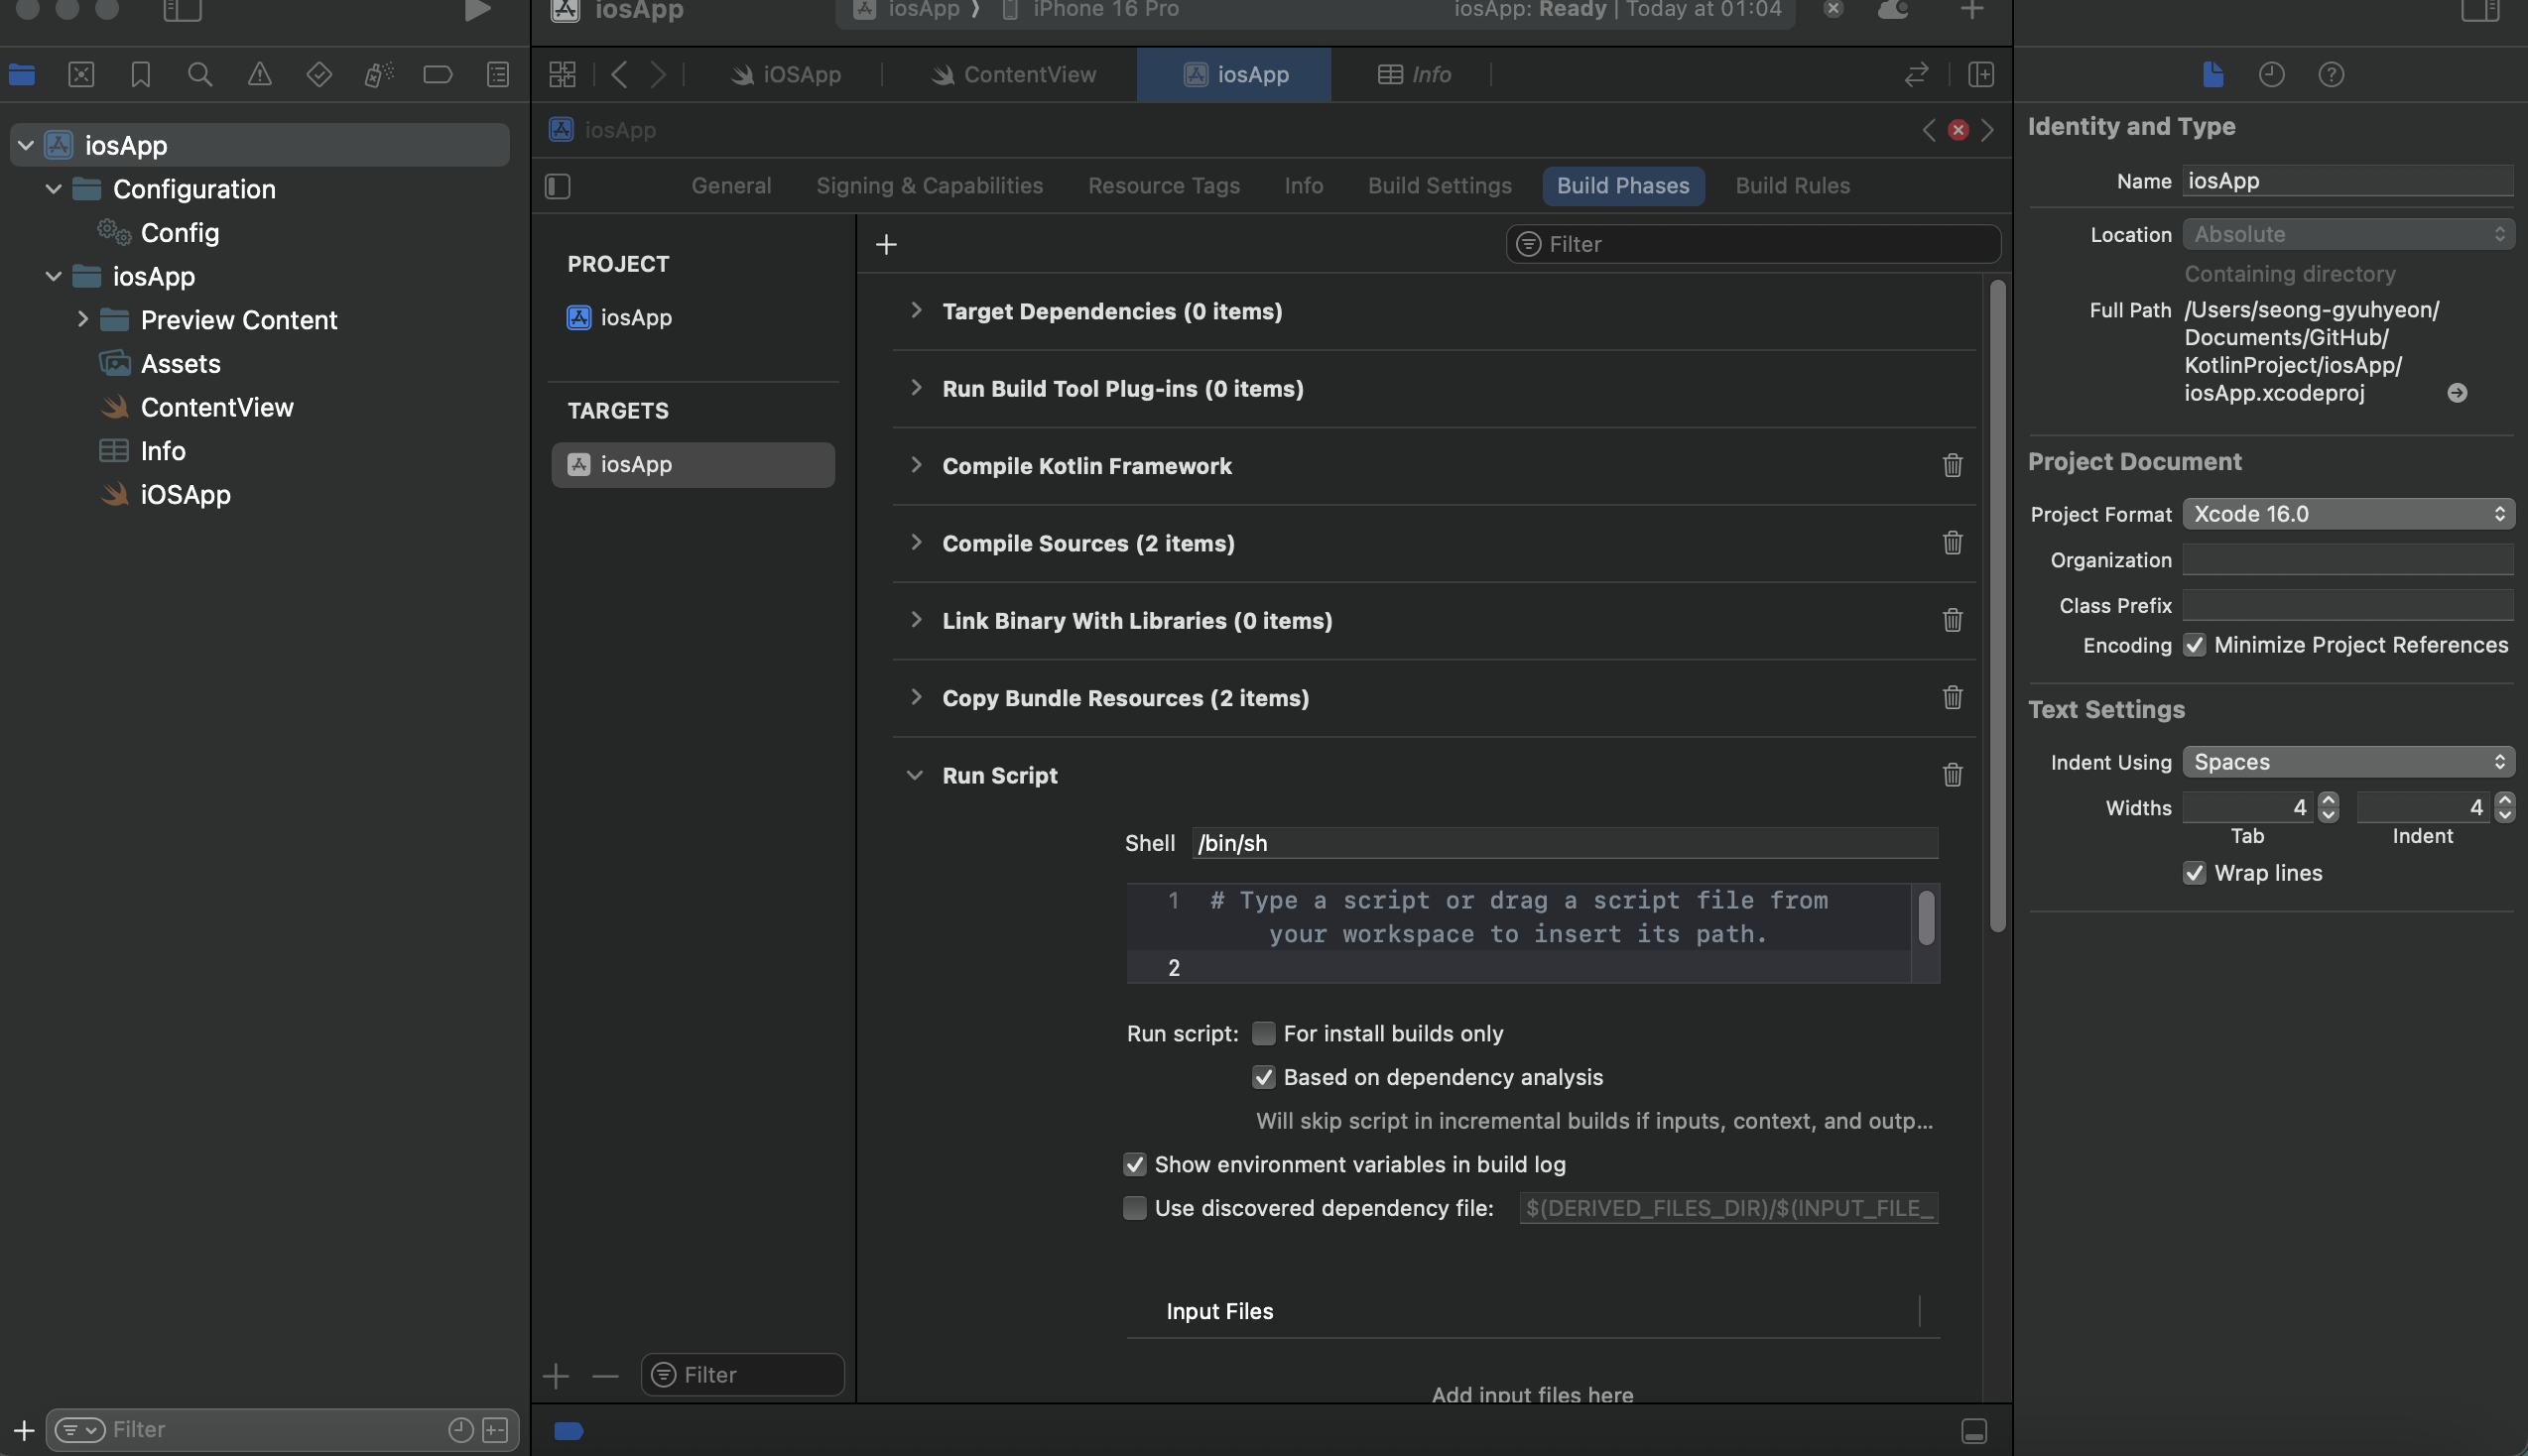
Task: Add a new build phase with plus icon
Action: [886, 245]
